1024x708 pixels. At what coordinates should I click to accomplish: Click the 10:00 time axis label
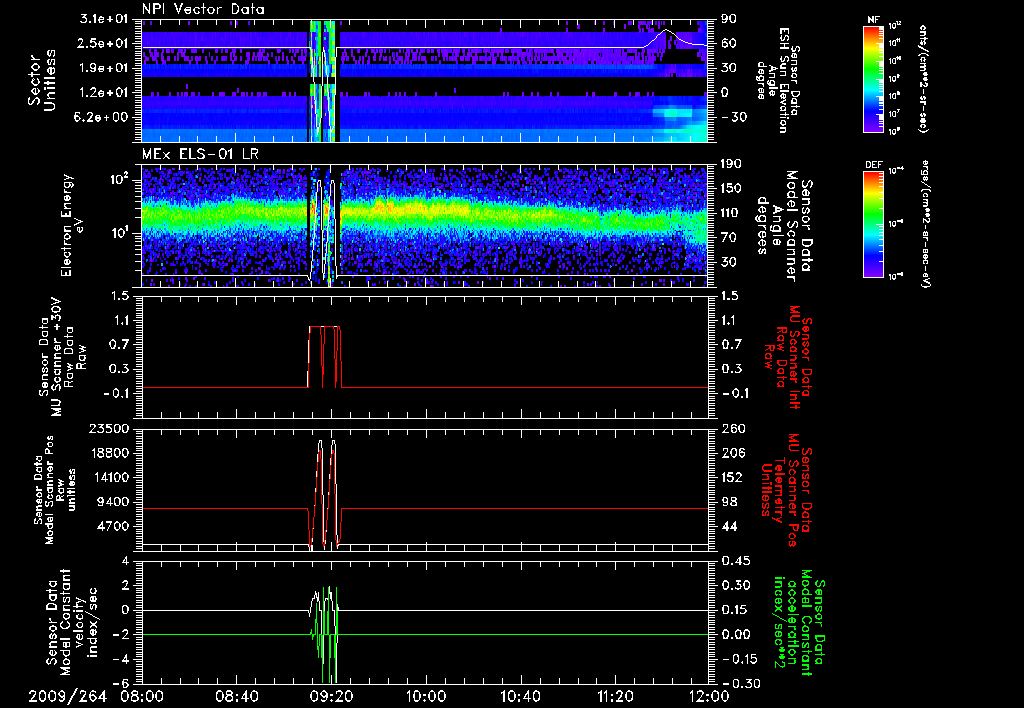pyautogui.click(x=426, y=696)
